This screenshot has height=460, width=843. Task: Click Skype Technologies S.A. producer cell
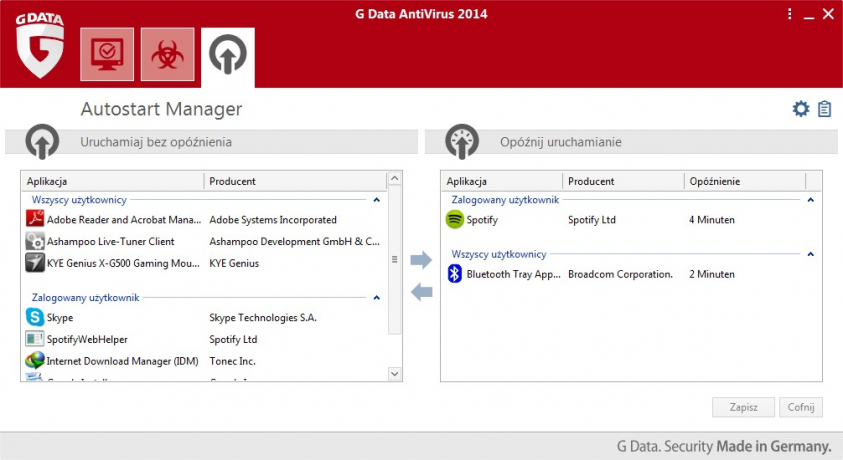[x=263, y=318]
